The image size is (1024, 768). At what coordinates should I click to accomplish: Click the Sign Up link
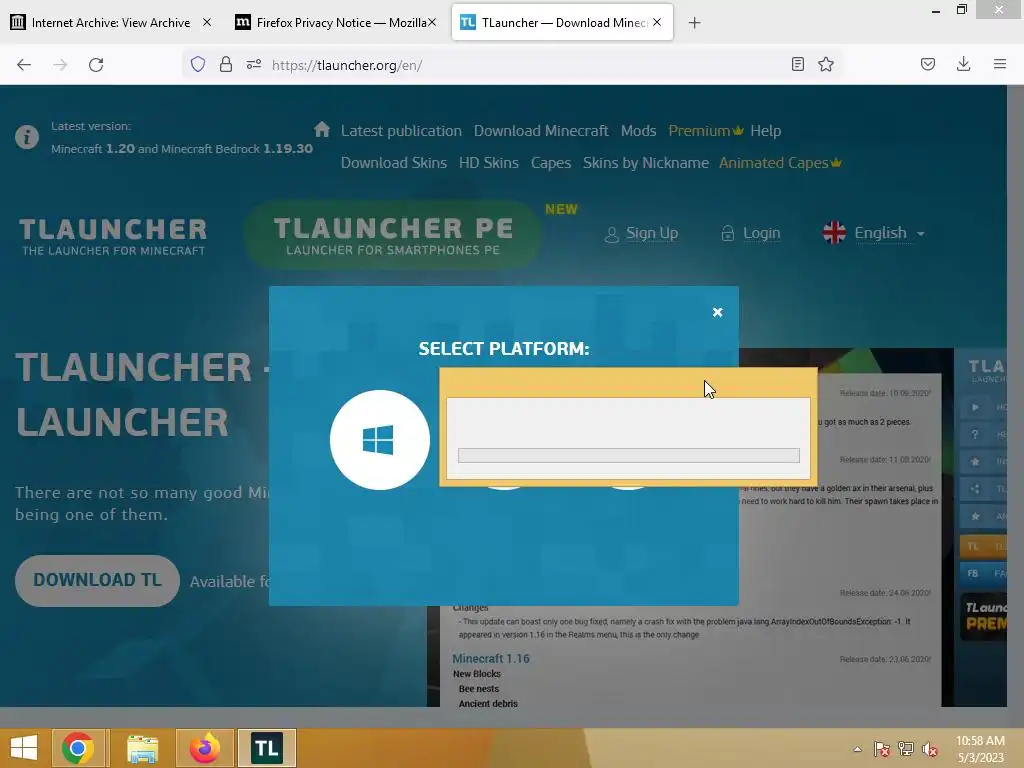click(641, 233)
